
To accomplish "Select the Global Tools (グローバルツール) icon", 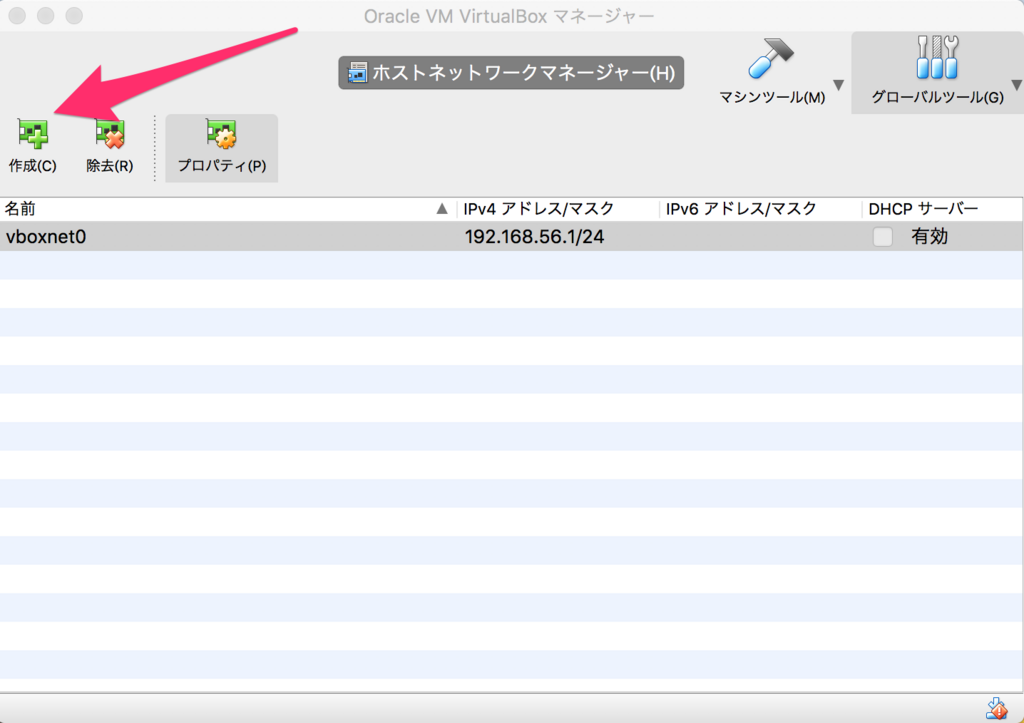I will tap(937, 57).
